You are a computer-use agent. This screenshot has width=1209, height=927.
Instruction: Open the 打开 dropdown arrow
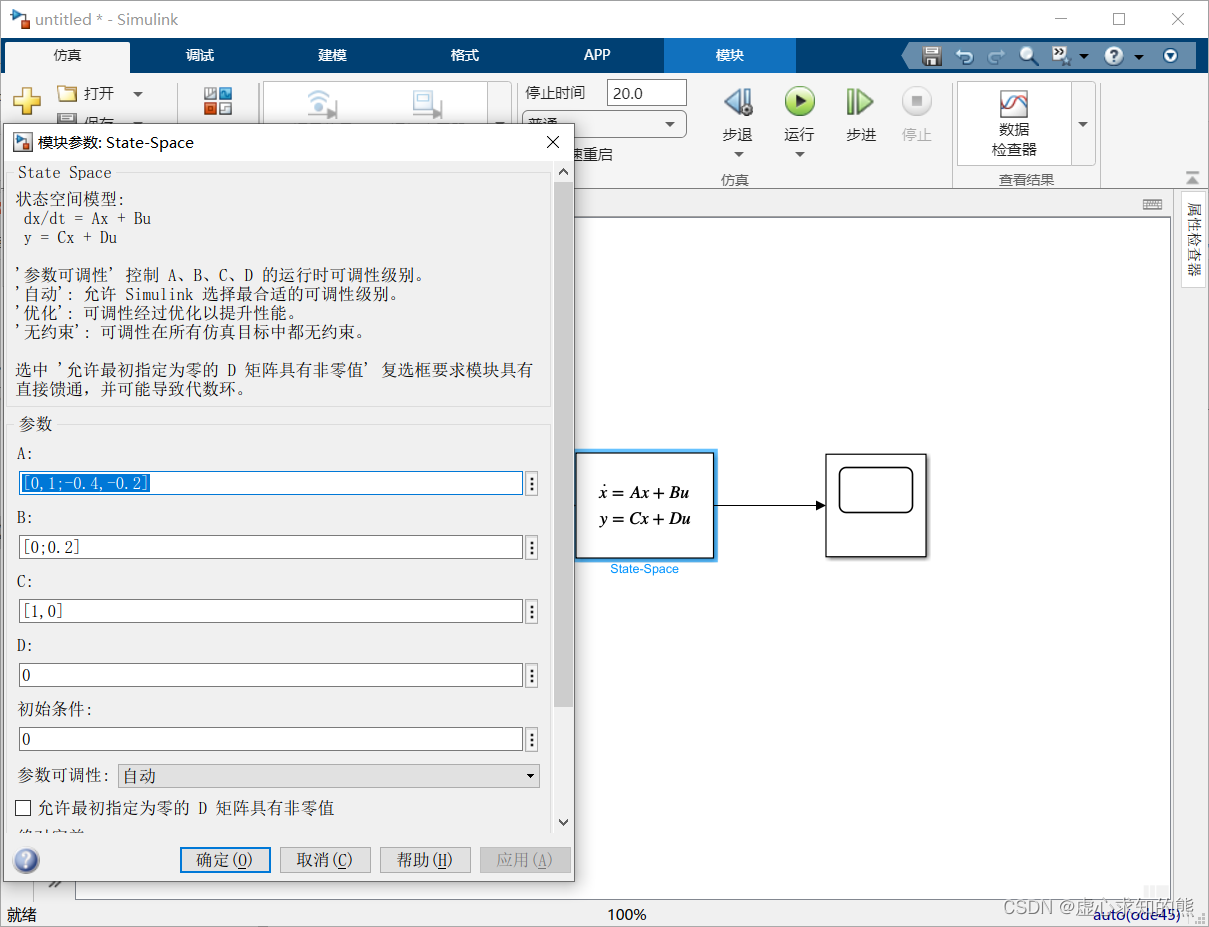[x=138, y=94]
